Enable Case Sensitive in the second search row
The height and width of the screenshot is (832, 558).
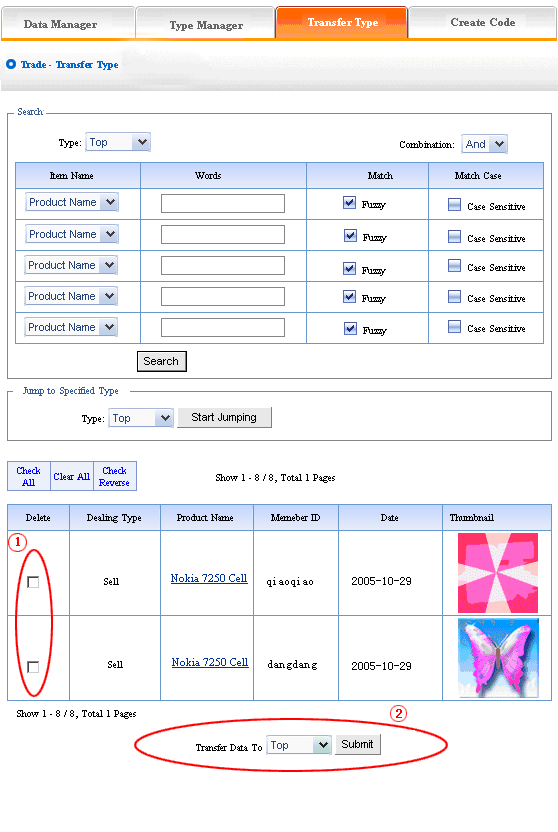454,236
